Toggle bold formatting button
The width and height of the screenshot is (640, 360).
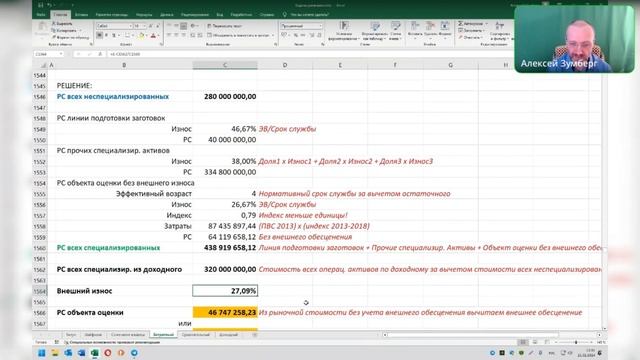pos(99,36)
